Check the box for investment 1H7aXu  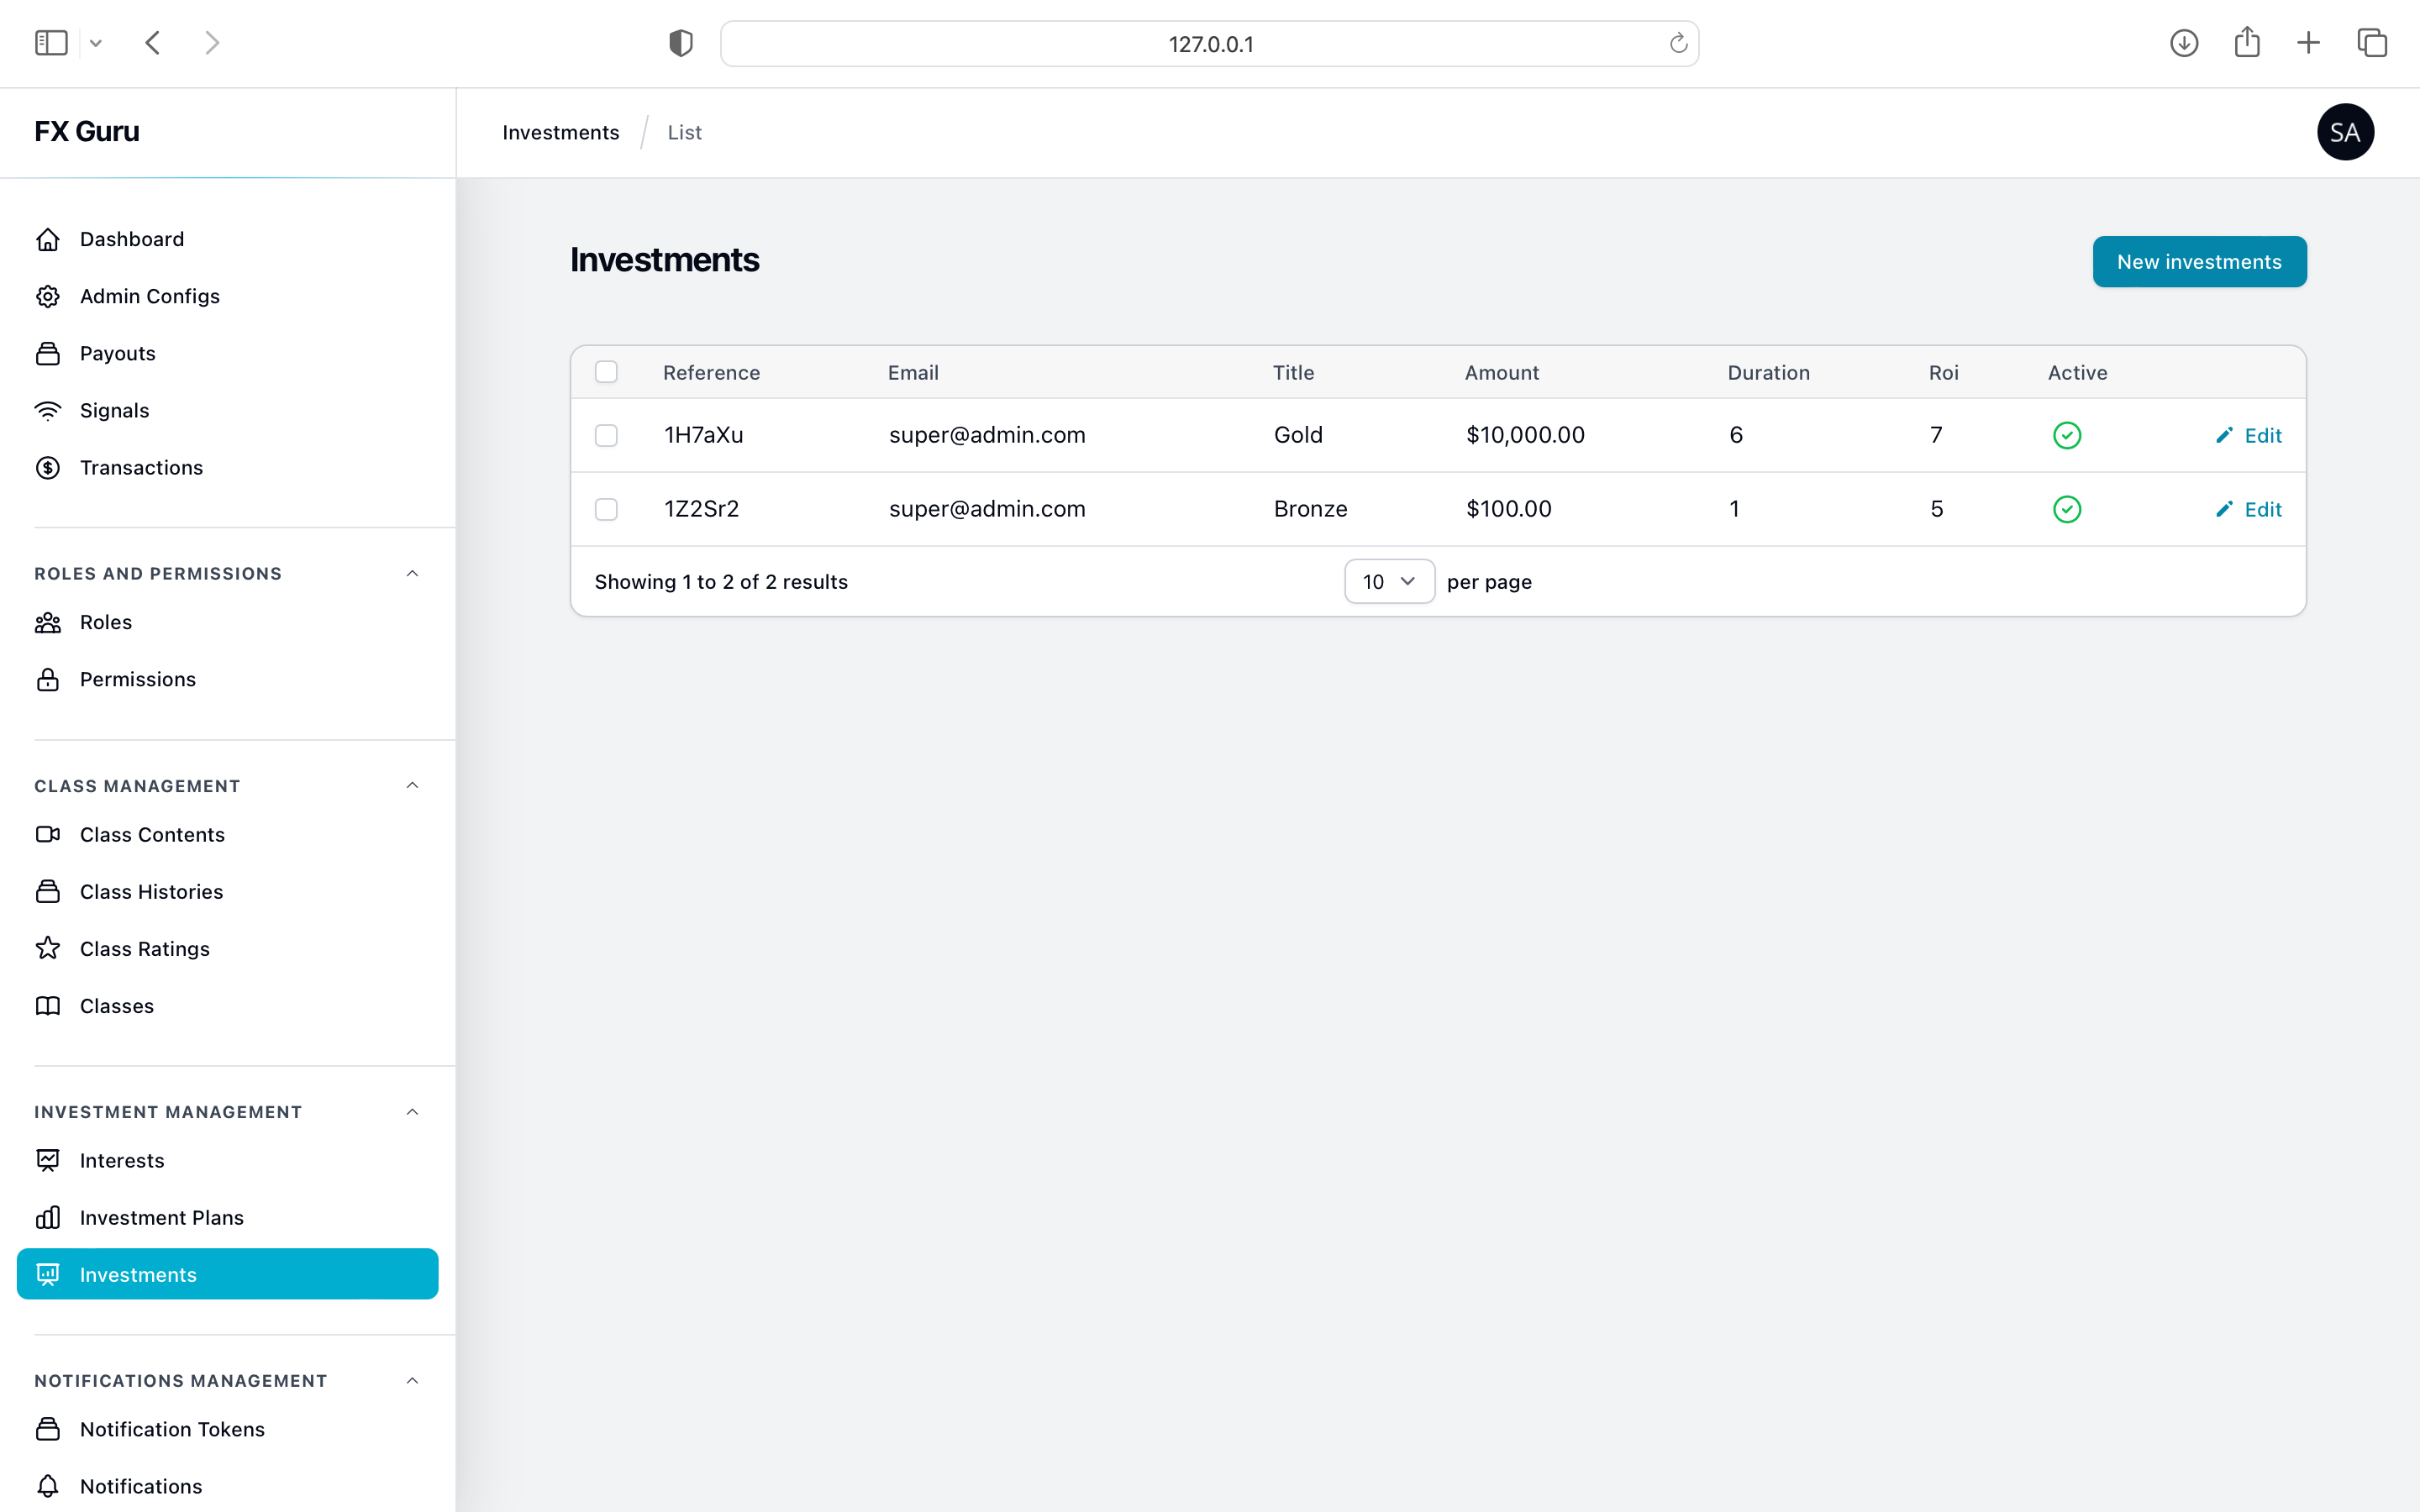tap(606, 435)
